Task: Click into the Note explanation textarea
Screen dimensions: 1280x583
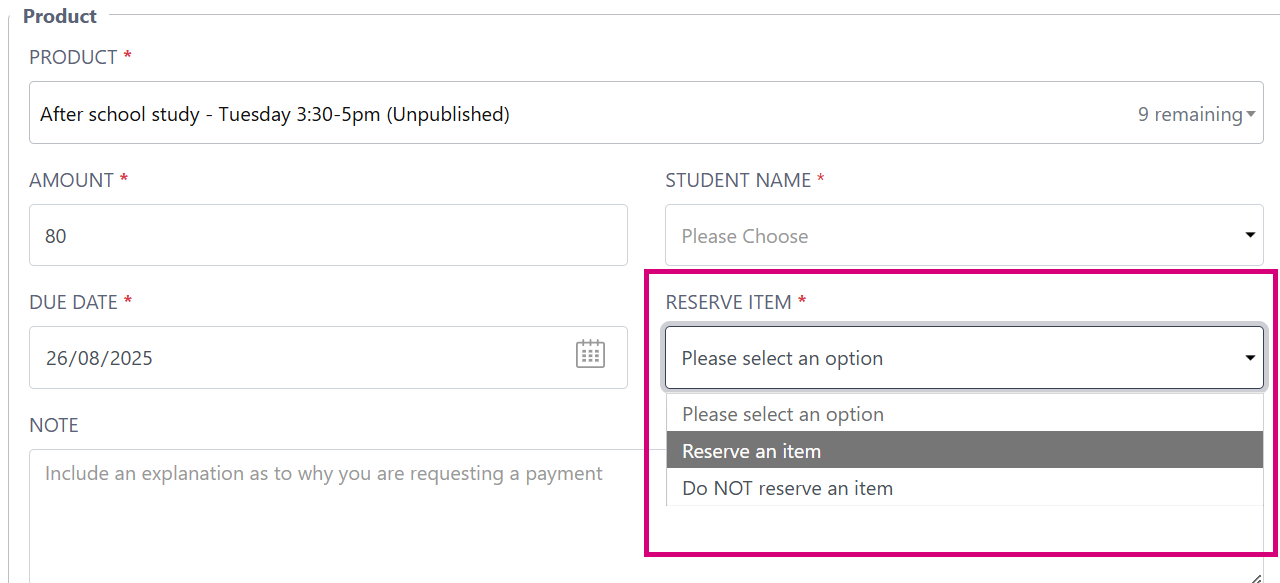Action: click(x=330, y=510)
